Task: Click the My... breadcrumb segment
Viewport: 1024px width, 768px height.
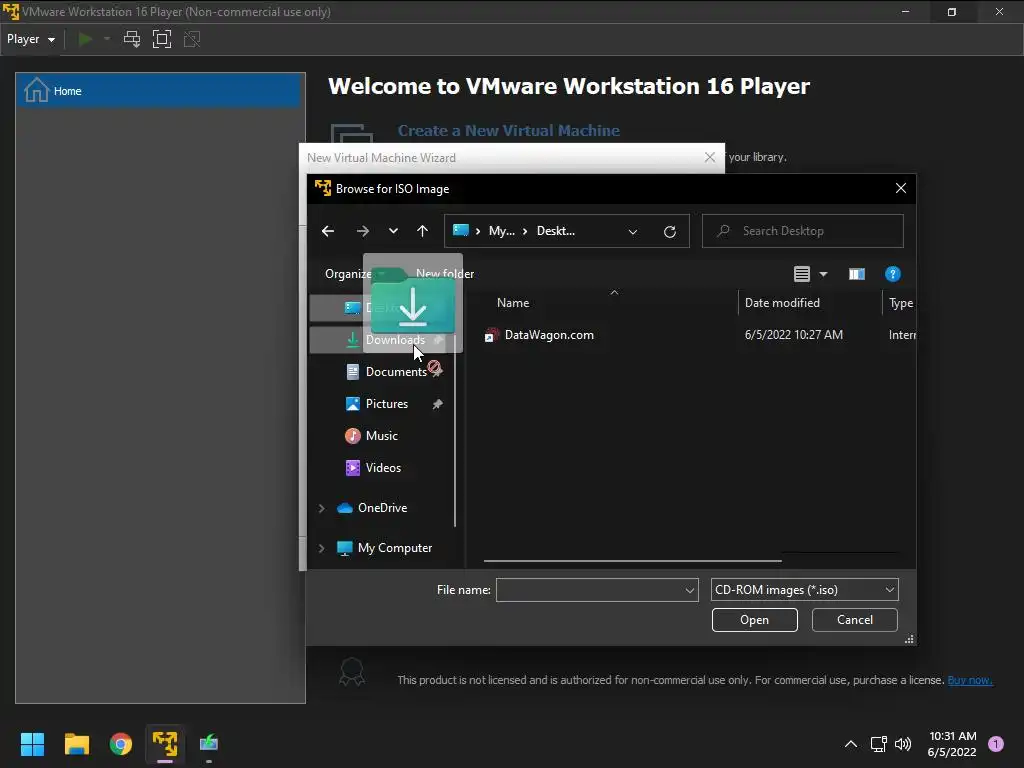Action: [502, 231]
